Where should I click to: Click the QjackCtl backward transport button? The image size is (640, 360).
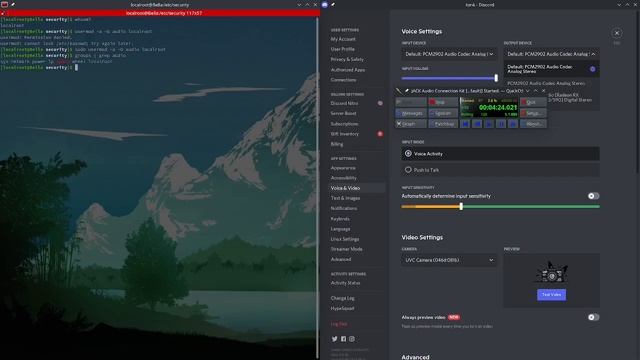coord(477,124)
